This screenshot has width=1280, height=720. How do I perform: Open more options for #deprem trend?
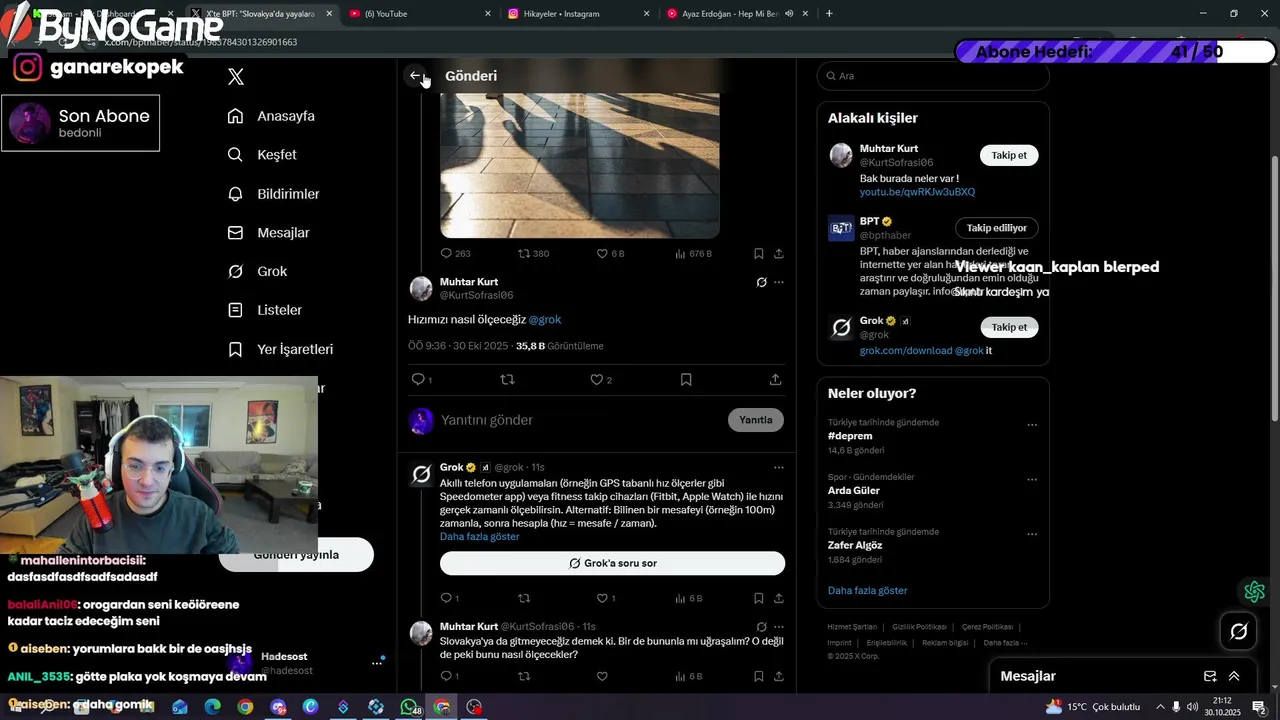1032,425
